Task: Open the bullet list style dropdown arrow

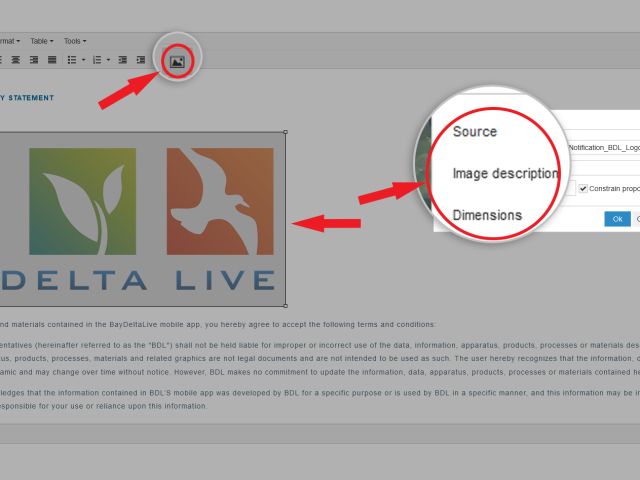Action: 84,60
